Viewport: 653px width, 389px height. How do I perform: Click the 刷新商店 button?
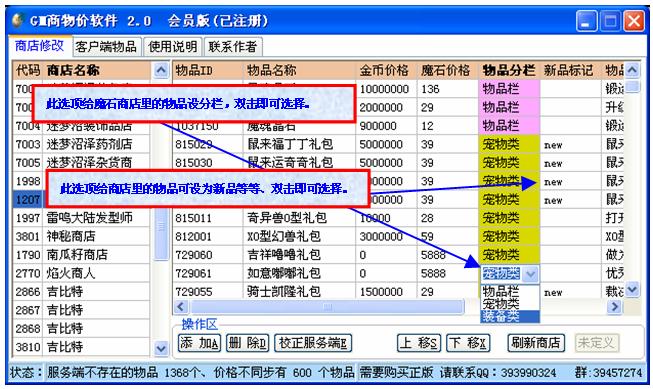pos(536,343)
